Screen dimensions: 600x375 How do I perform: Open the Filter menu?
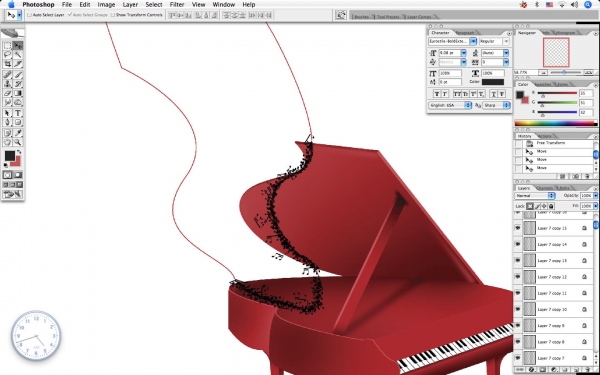(177, 5)
